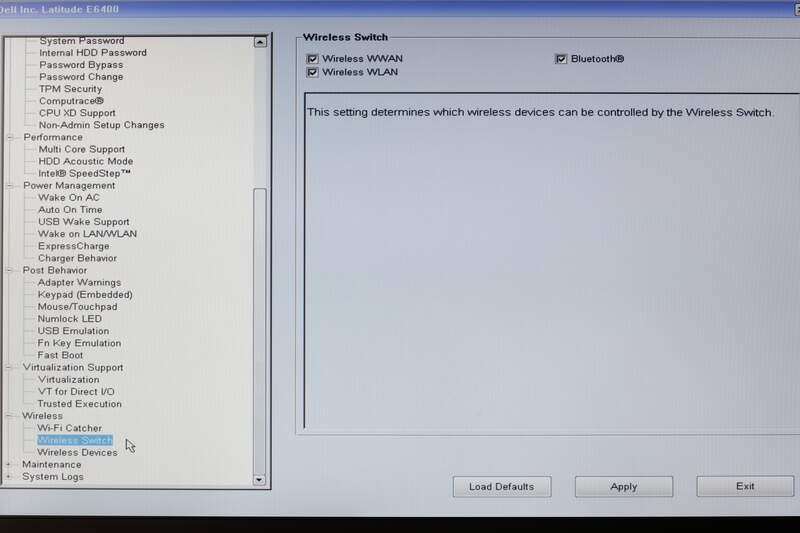
Task: Open Trusted Execution setting
Action: pyautogui.click(x=80, y=404)
